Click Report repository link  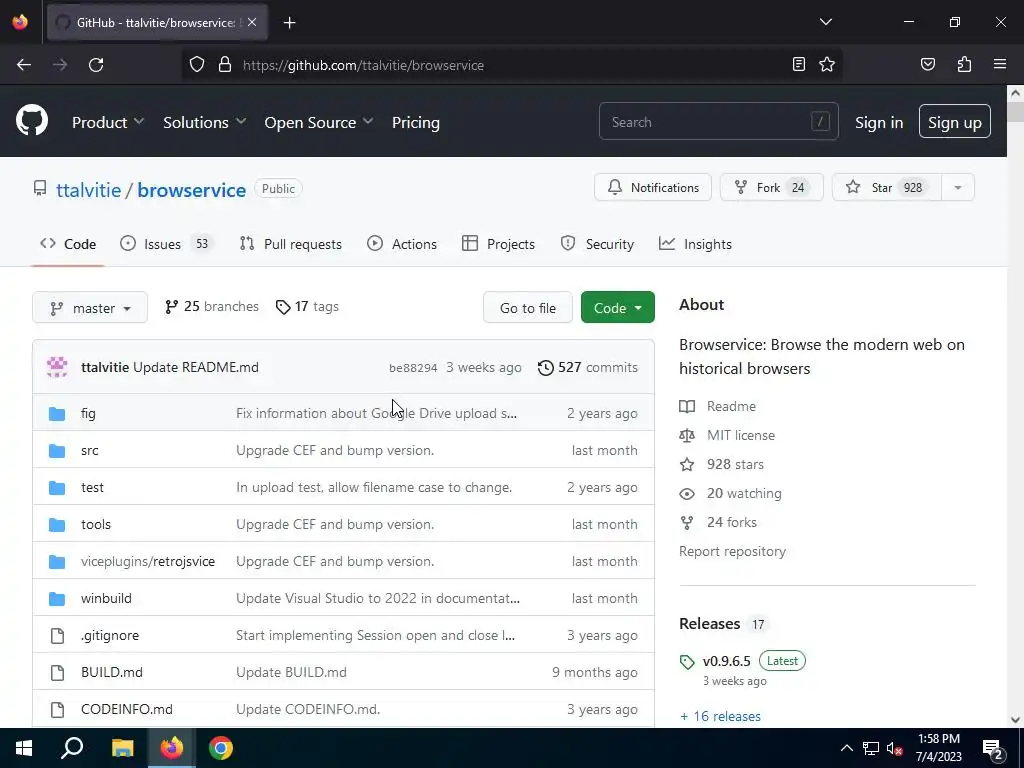click(732, 551)
